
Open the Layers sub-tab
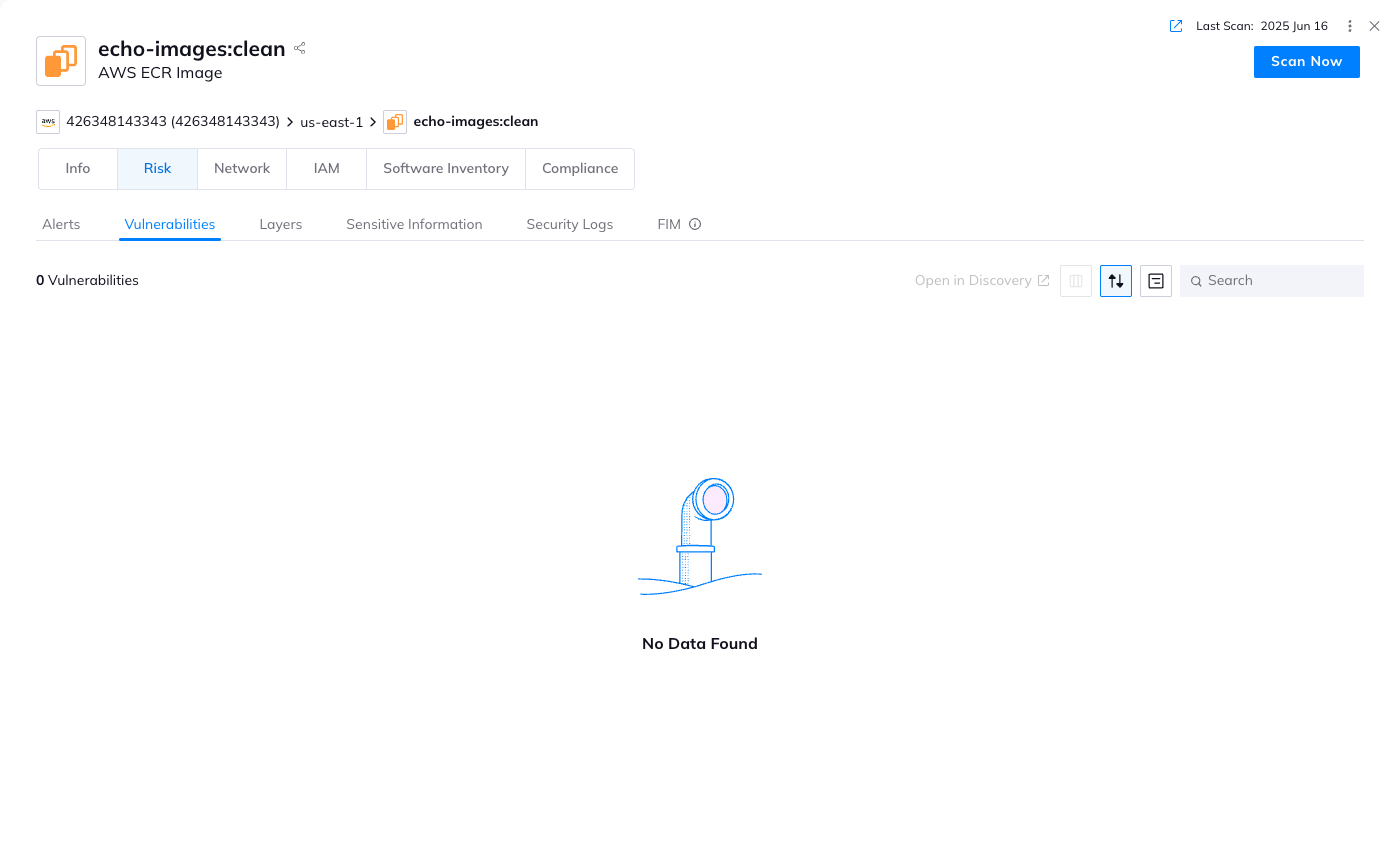[281, 225]
